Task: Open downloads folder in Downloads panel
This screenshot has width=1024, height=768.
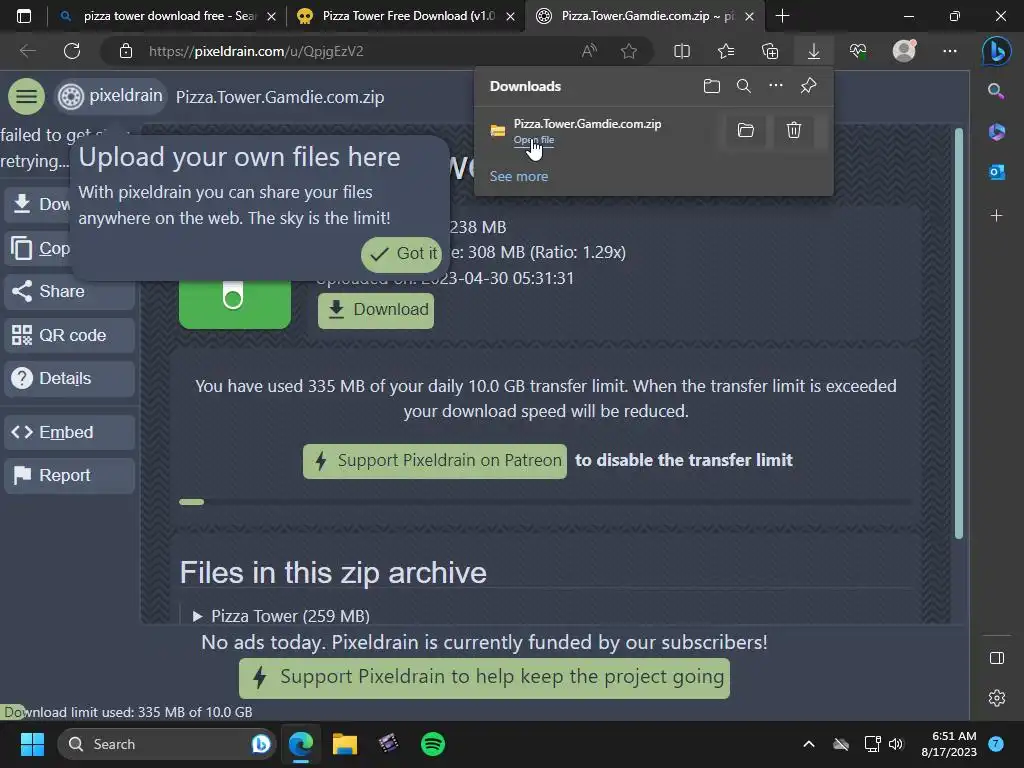Action: point(712,86)
